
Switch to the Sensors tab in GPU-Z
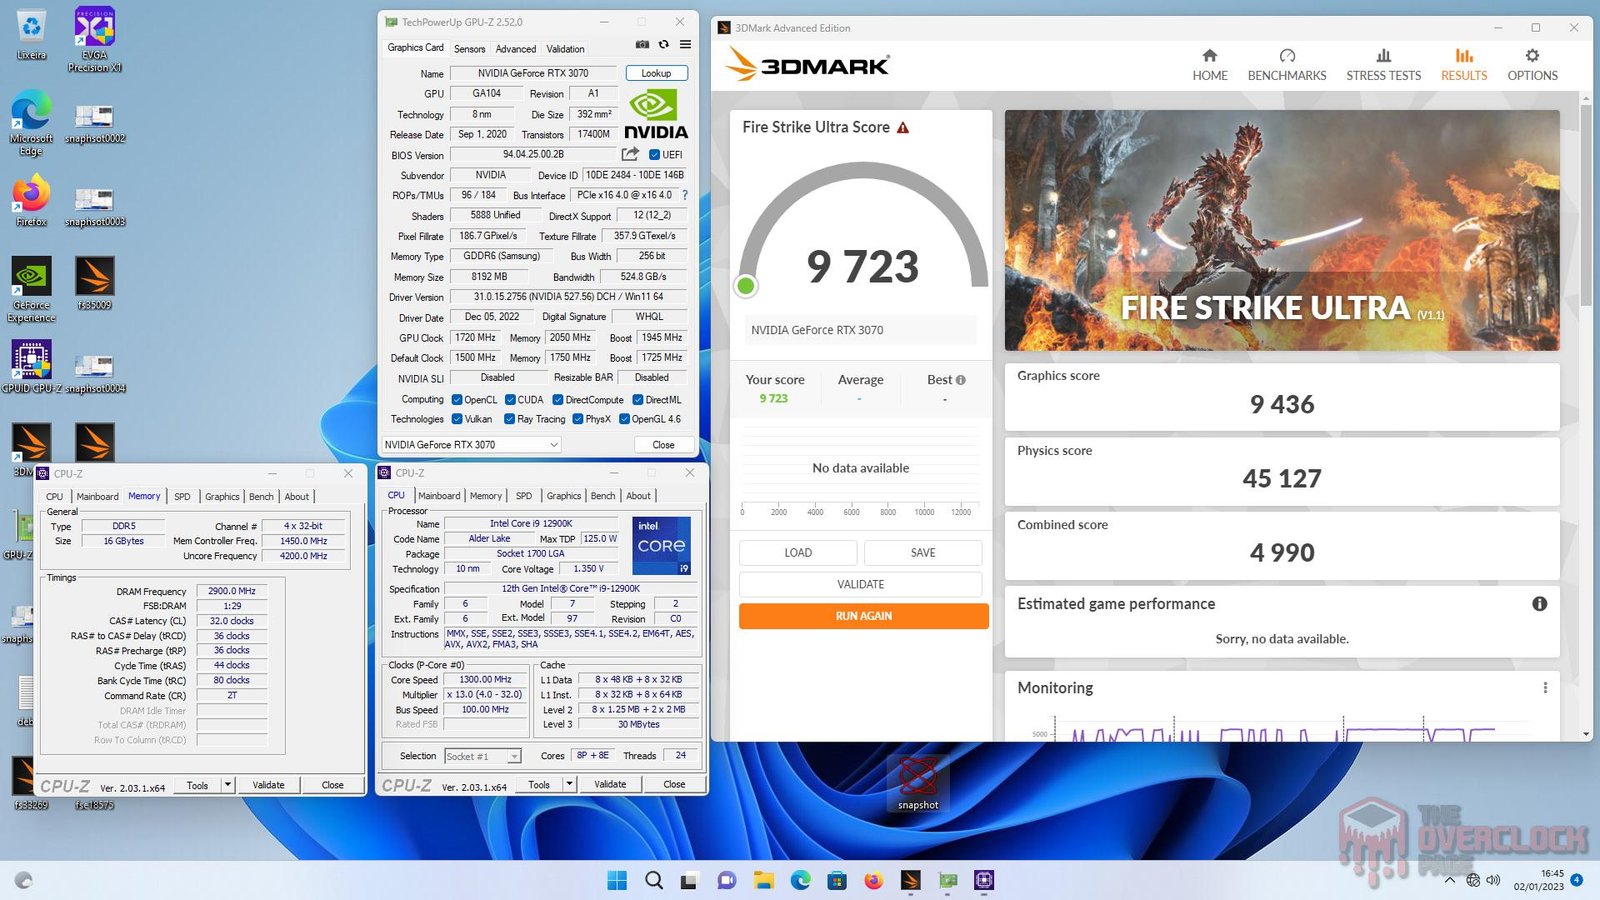(469, 48)
